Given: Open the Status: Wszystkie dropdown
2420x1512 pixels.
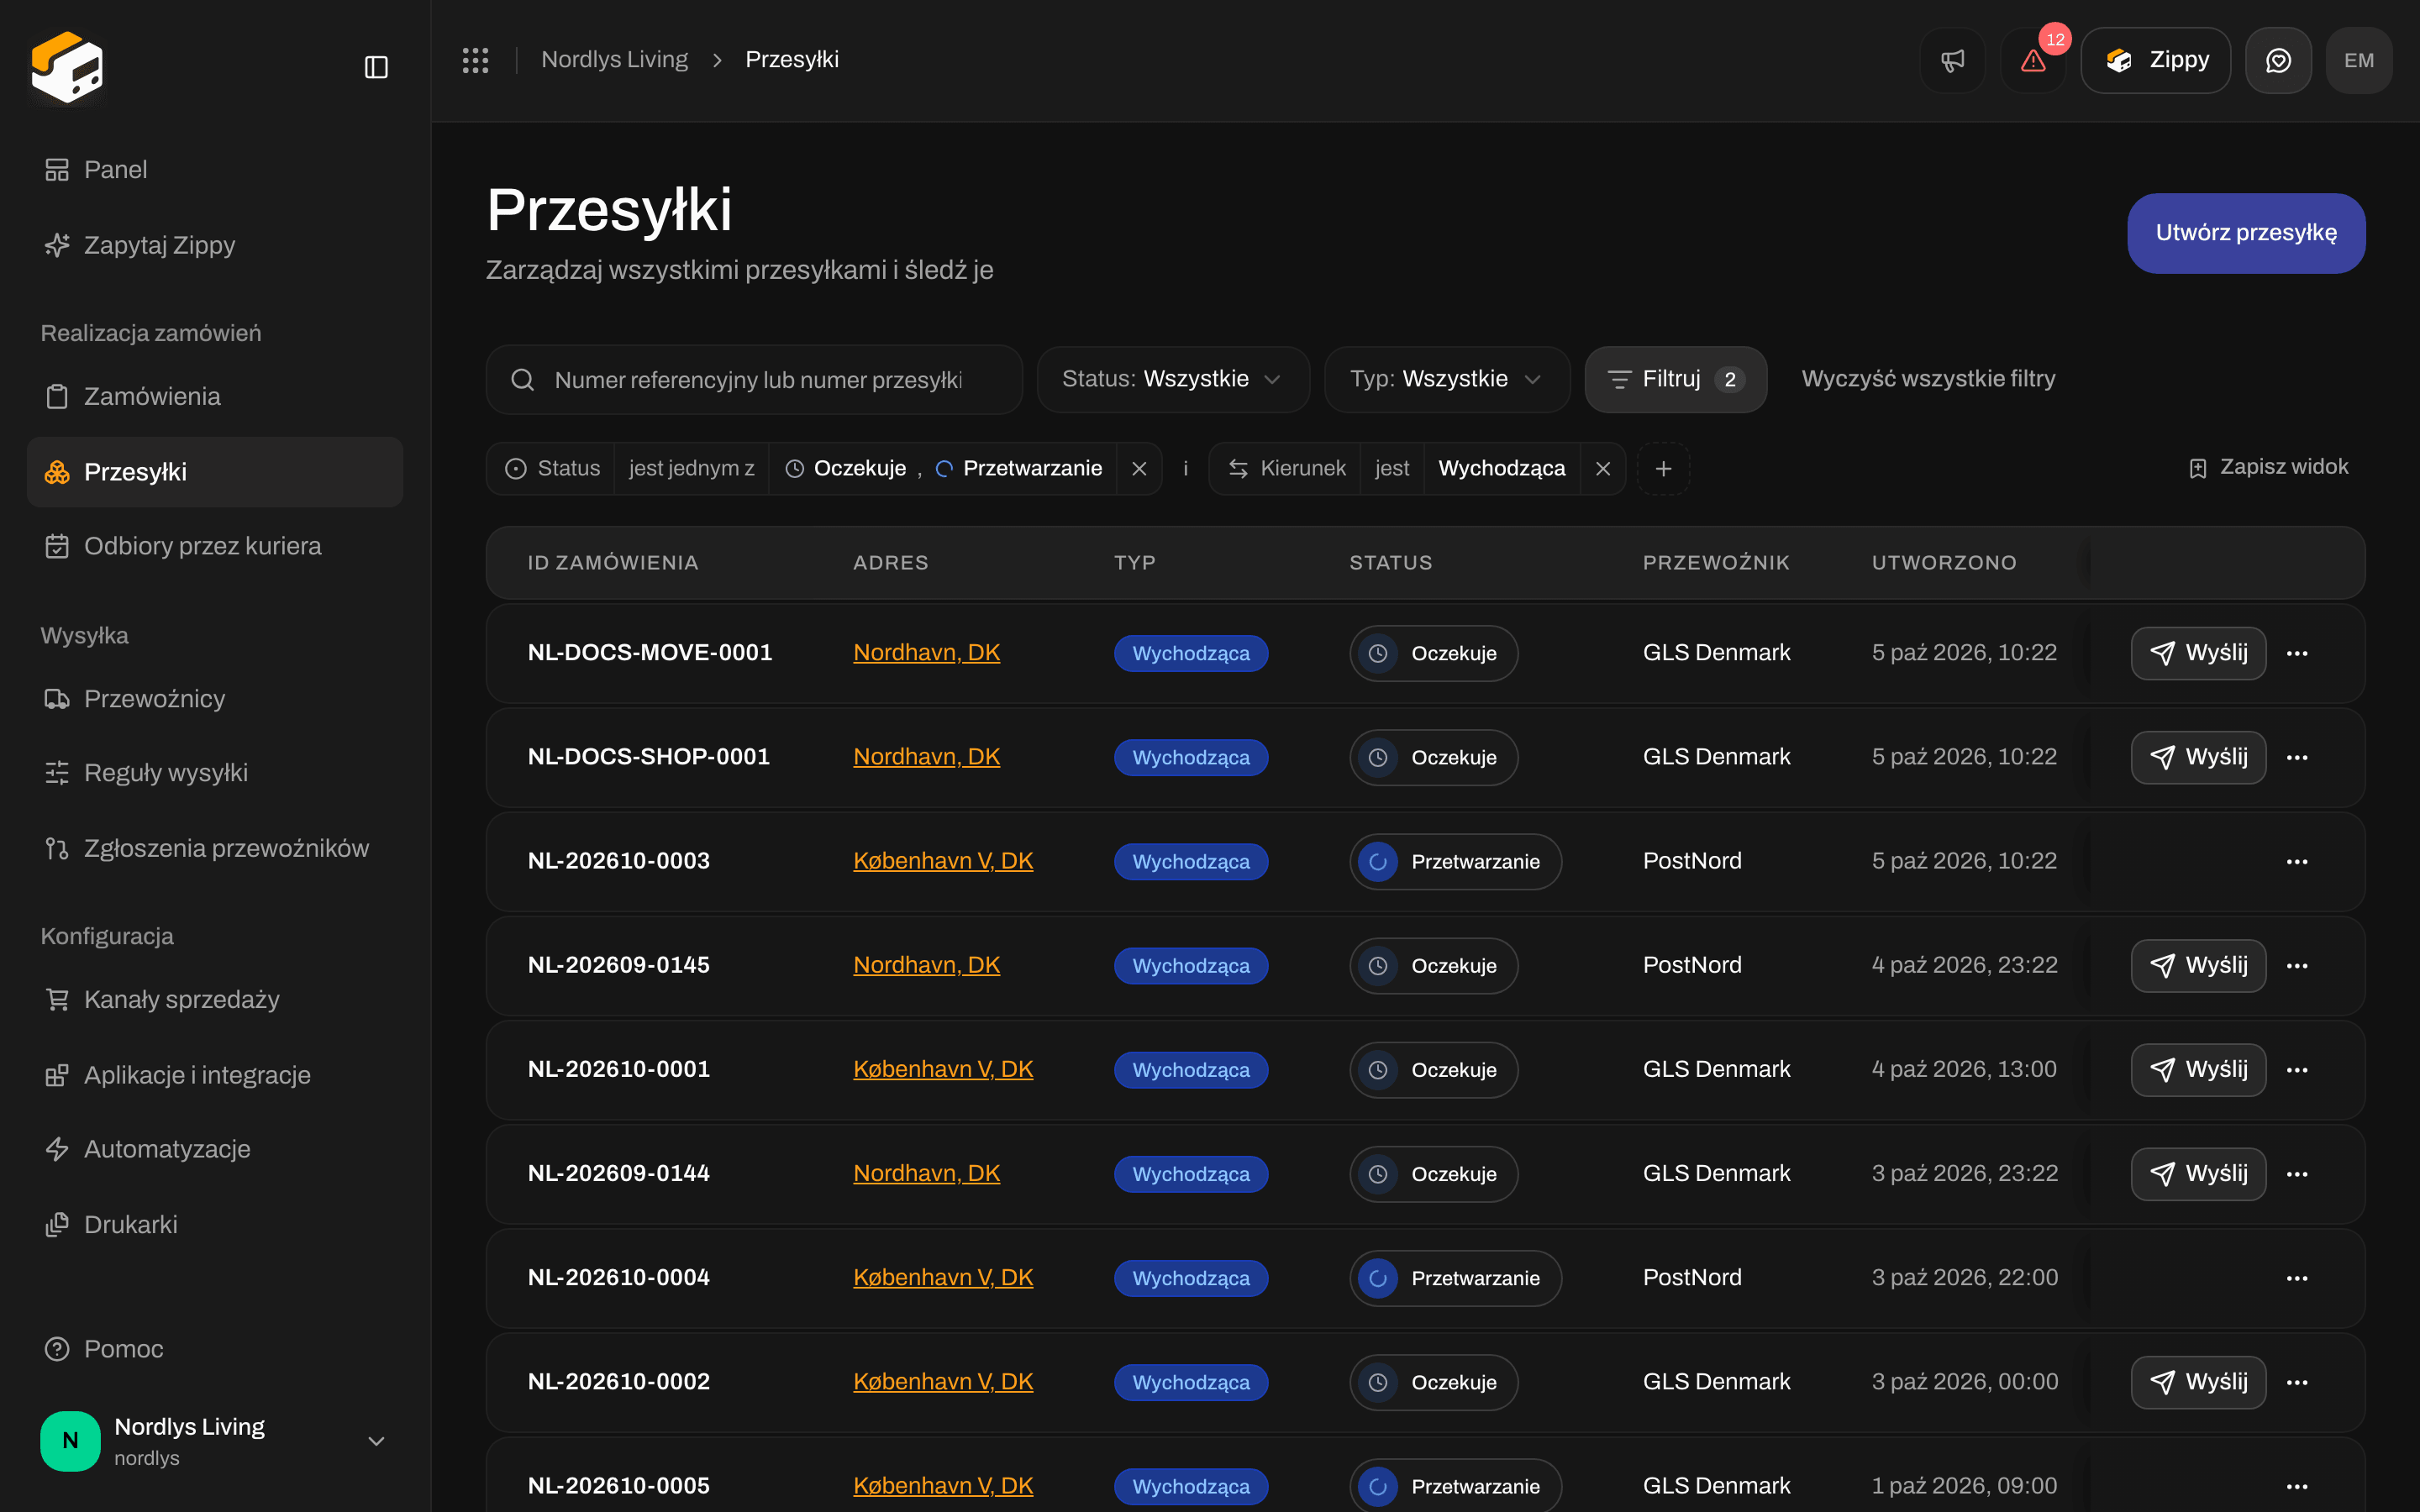Looking at the screenshot, I should coord(1173,379).
